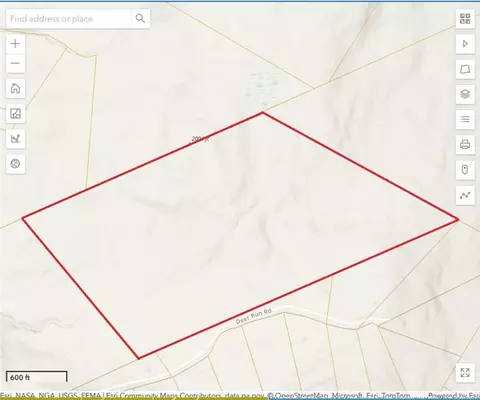Show the legend list icon

pos(465,119)
